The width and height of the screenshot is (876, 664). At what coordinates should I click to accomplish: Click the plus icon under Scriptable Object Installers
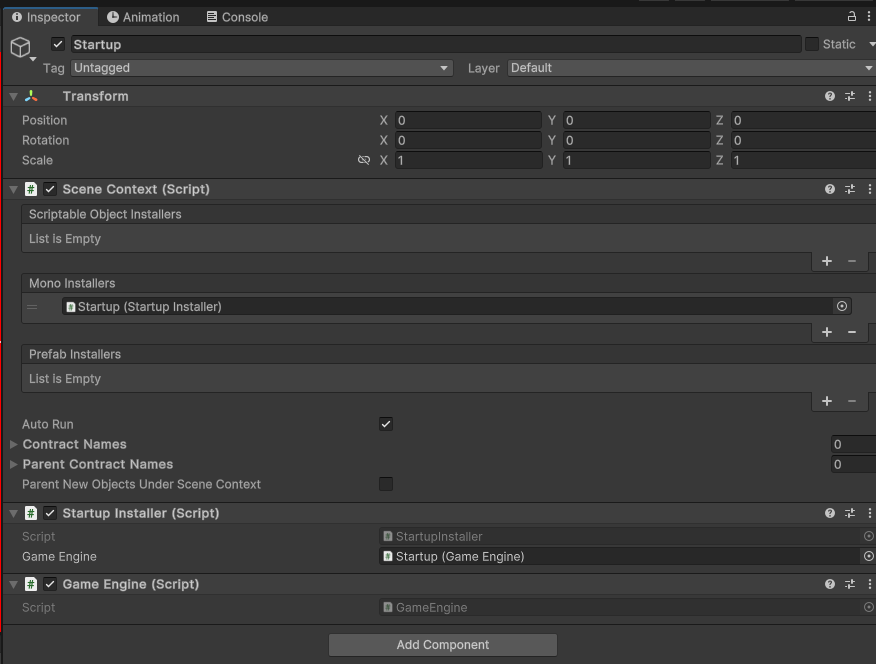pyautogui.click(x=826, y=261)
